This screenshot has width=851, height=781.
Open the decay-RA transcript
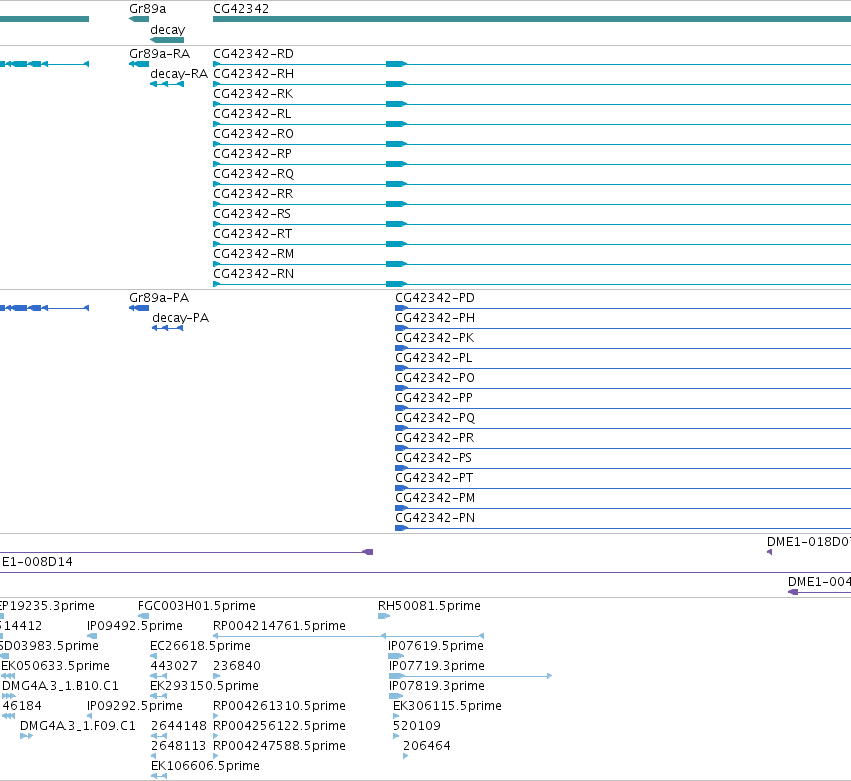click(179, 74)
